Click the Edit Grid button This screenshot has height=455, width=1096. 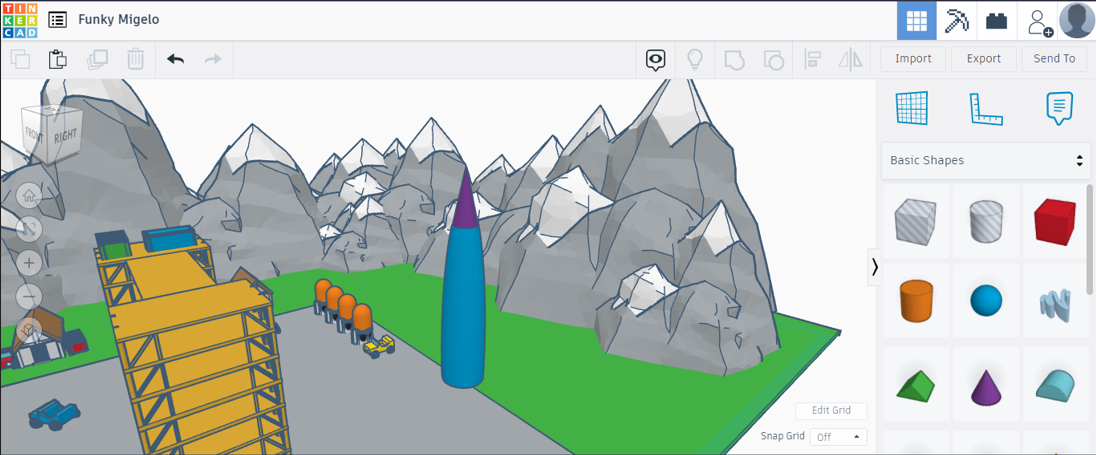click(x=831, y=410)
